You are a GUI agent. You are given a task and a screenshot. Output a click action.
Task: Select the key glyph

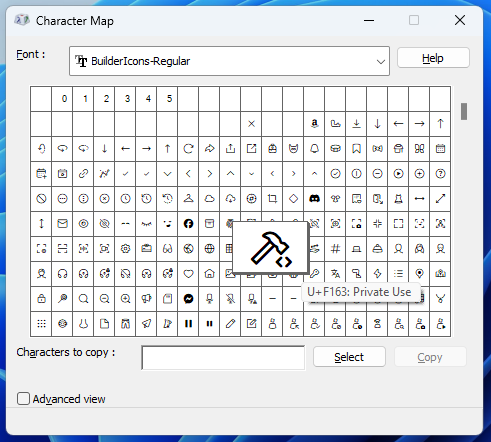pyautogui.click(x=314, y=274)
